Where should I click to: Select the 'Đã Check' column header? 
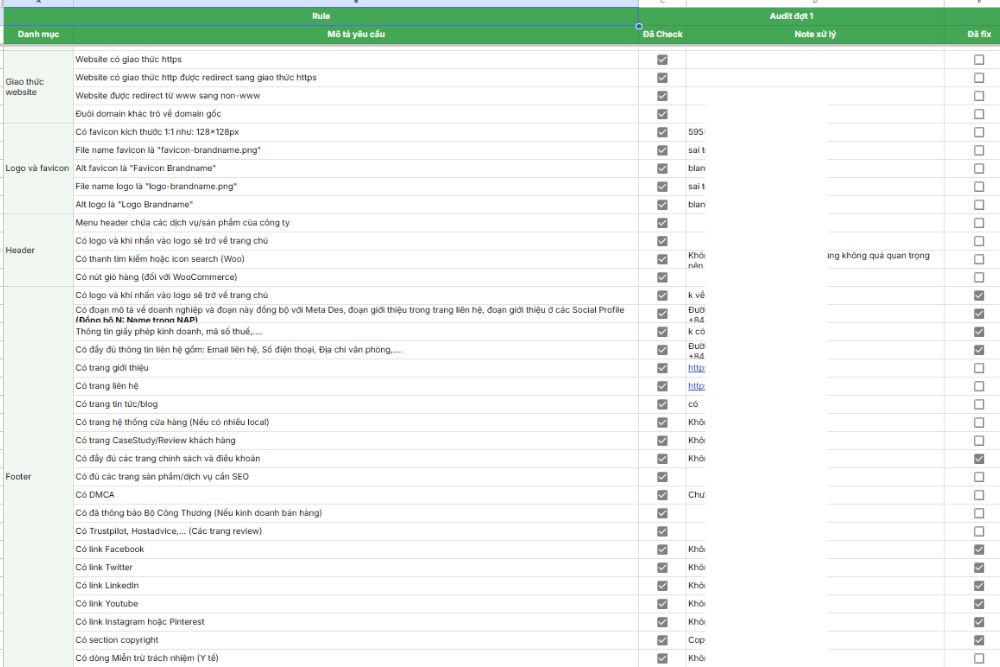[662, 34]
